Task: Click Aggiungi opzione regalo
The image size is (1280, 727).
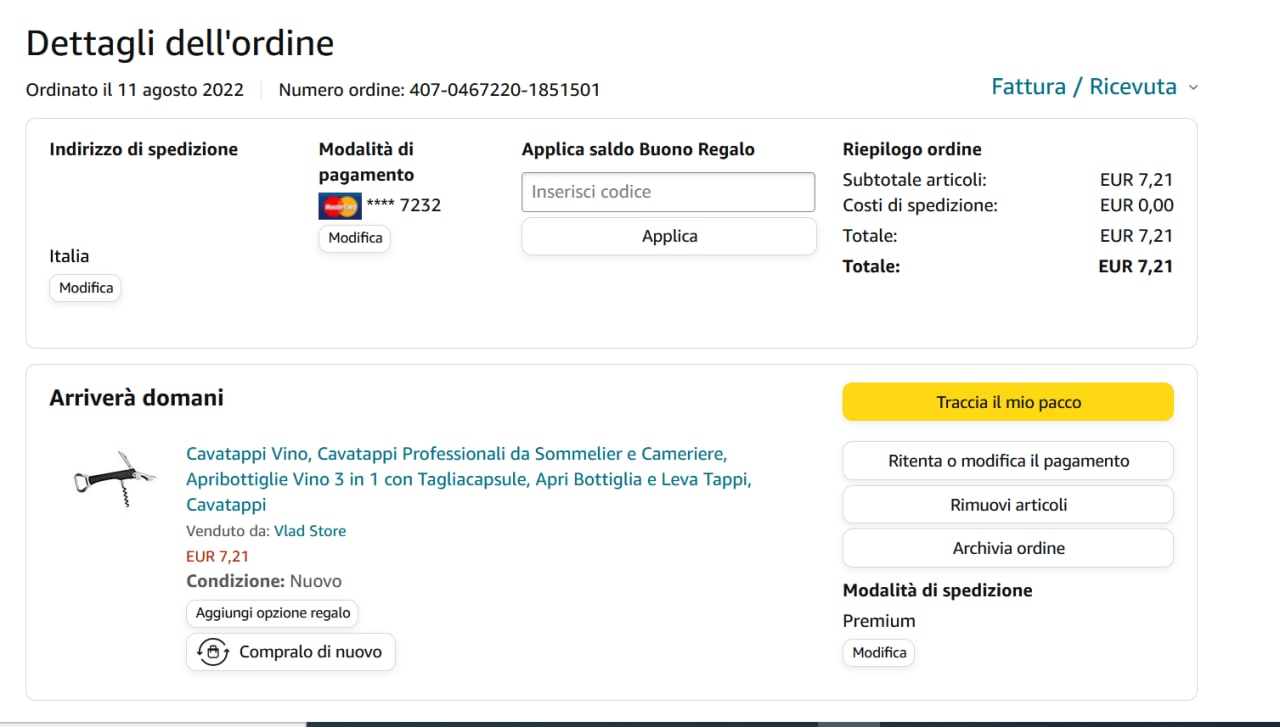Action: coord(273,613)
